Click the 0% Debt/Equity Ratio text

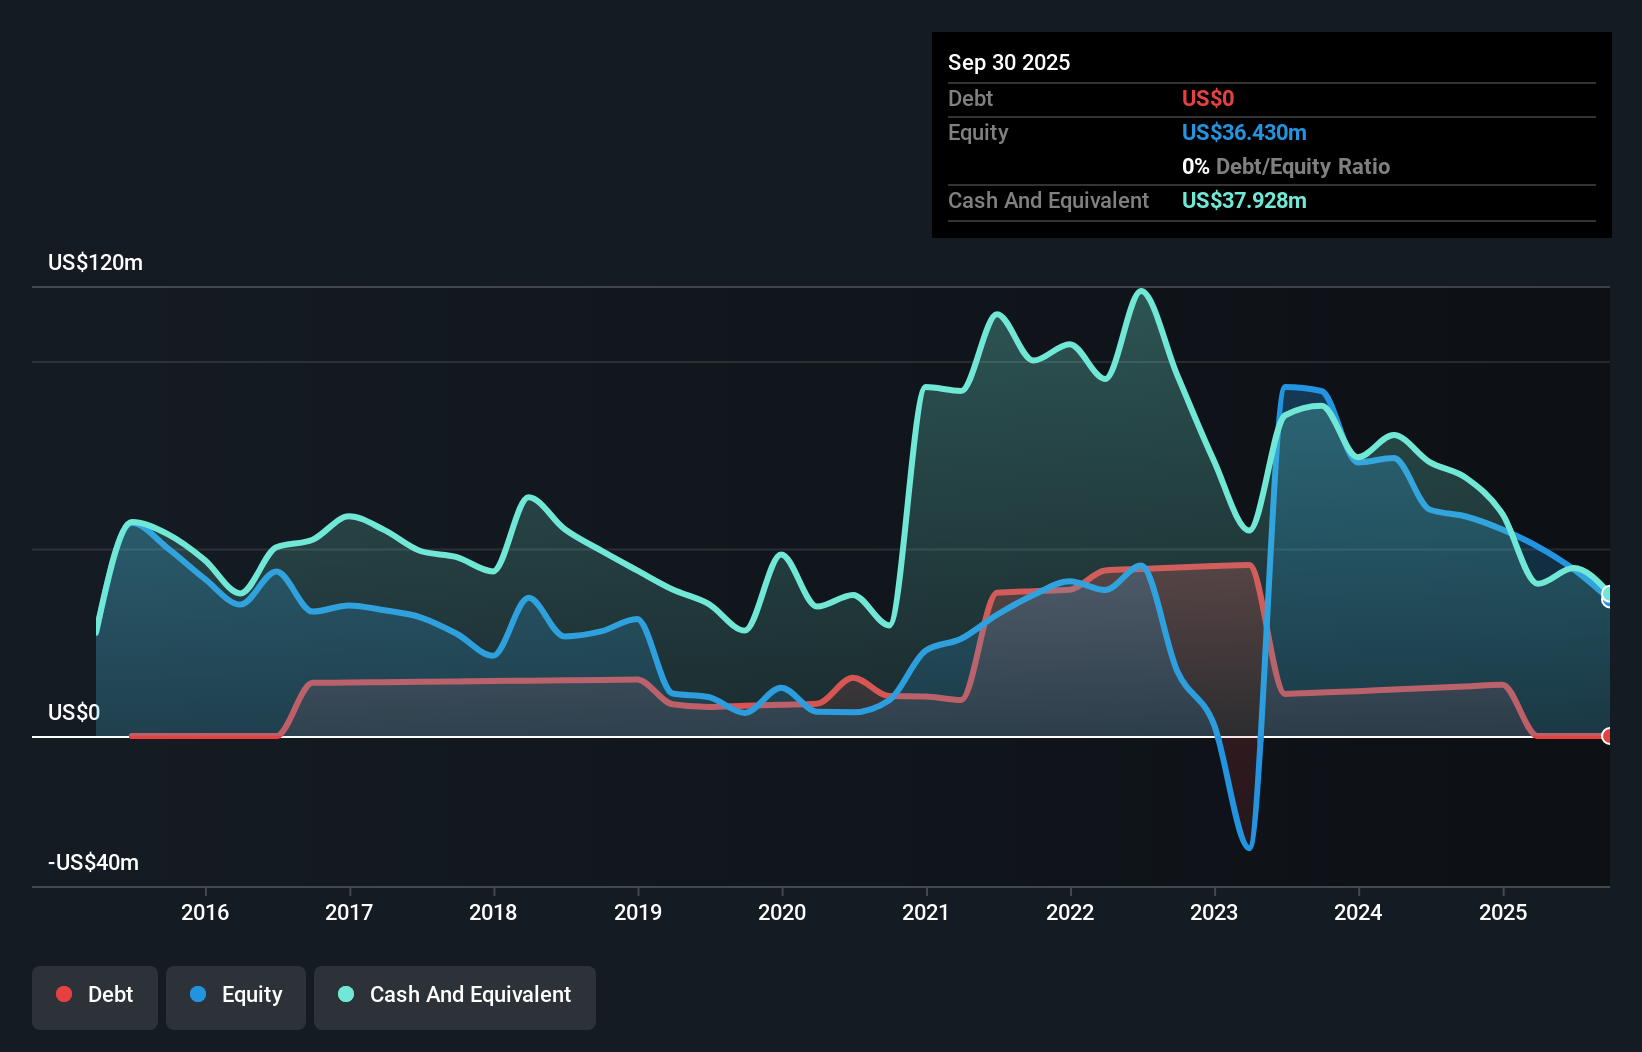tap(1286, 166)
